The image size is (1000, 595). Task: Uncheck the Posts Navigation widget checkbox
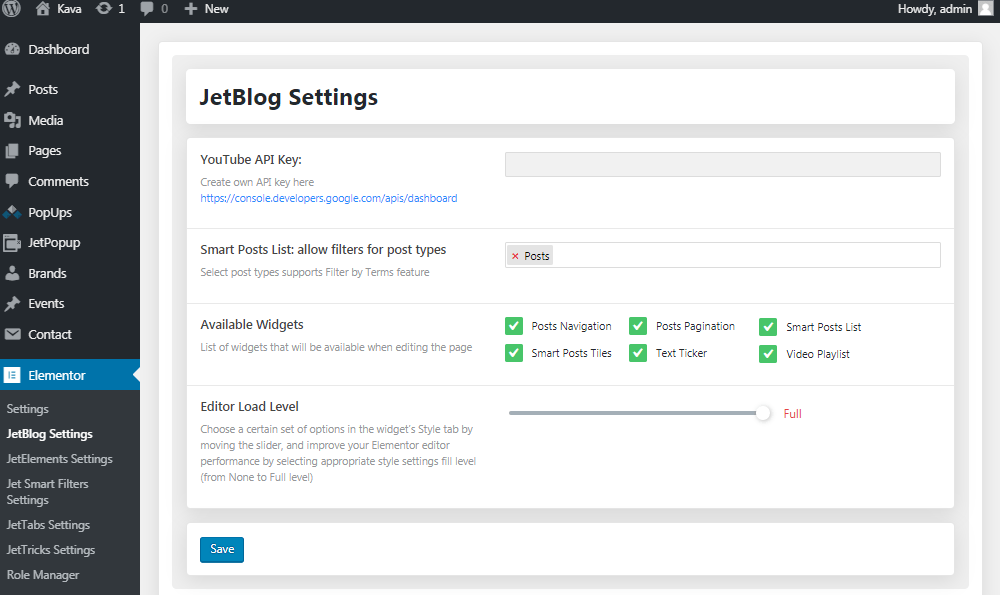(x=514, y=326)
